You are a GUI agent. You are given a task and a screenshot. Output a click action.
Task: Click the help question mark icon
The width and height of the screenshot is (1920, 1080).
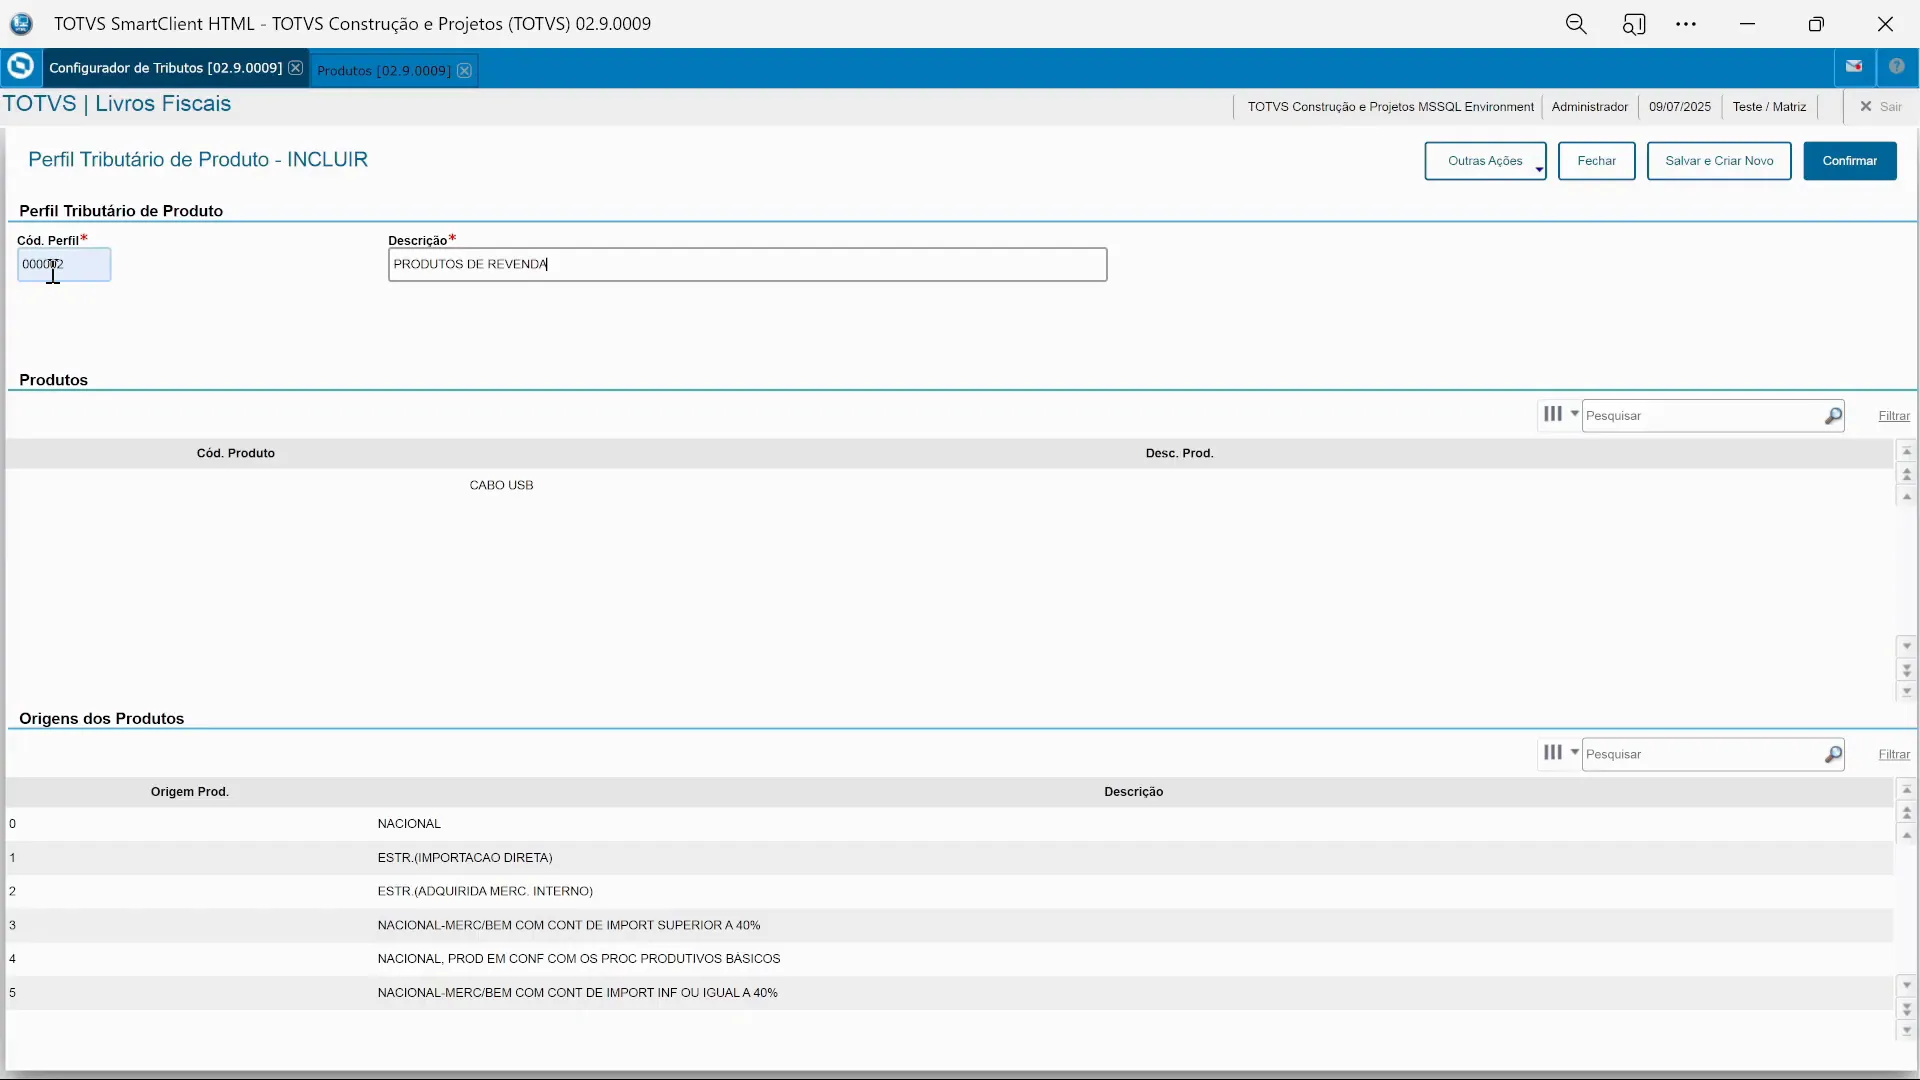(1896, 67)
